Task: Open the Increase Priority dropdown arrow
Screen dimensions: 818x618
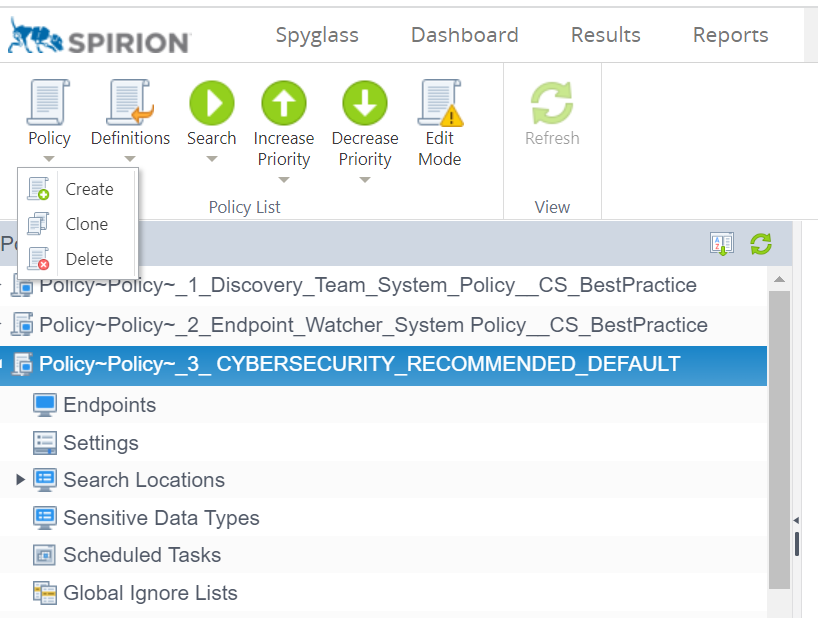Action: (284, 180)
